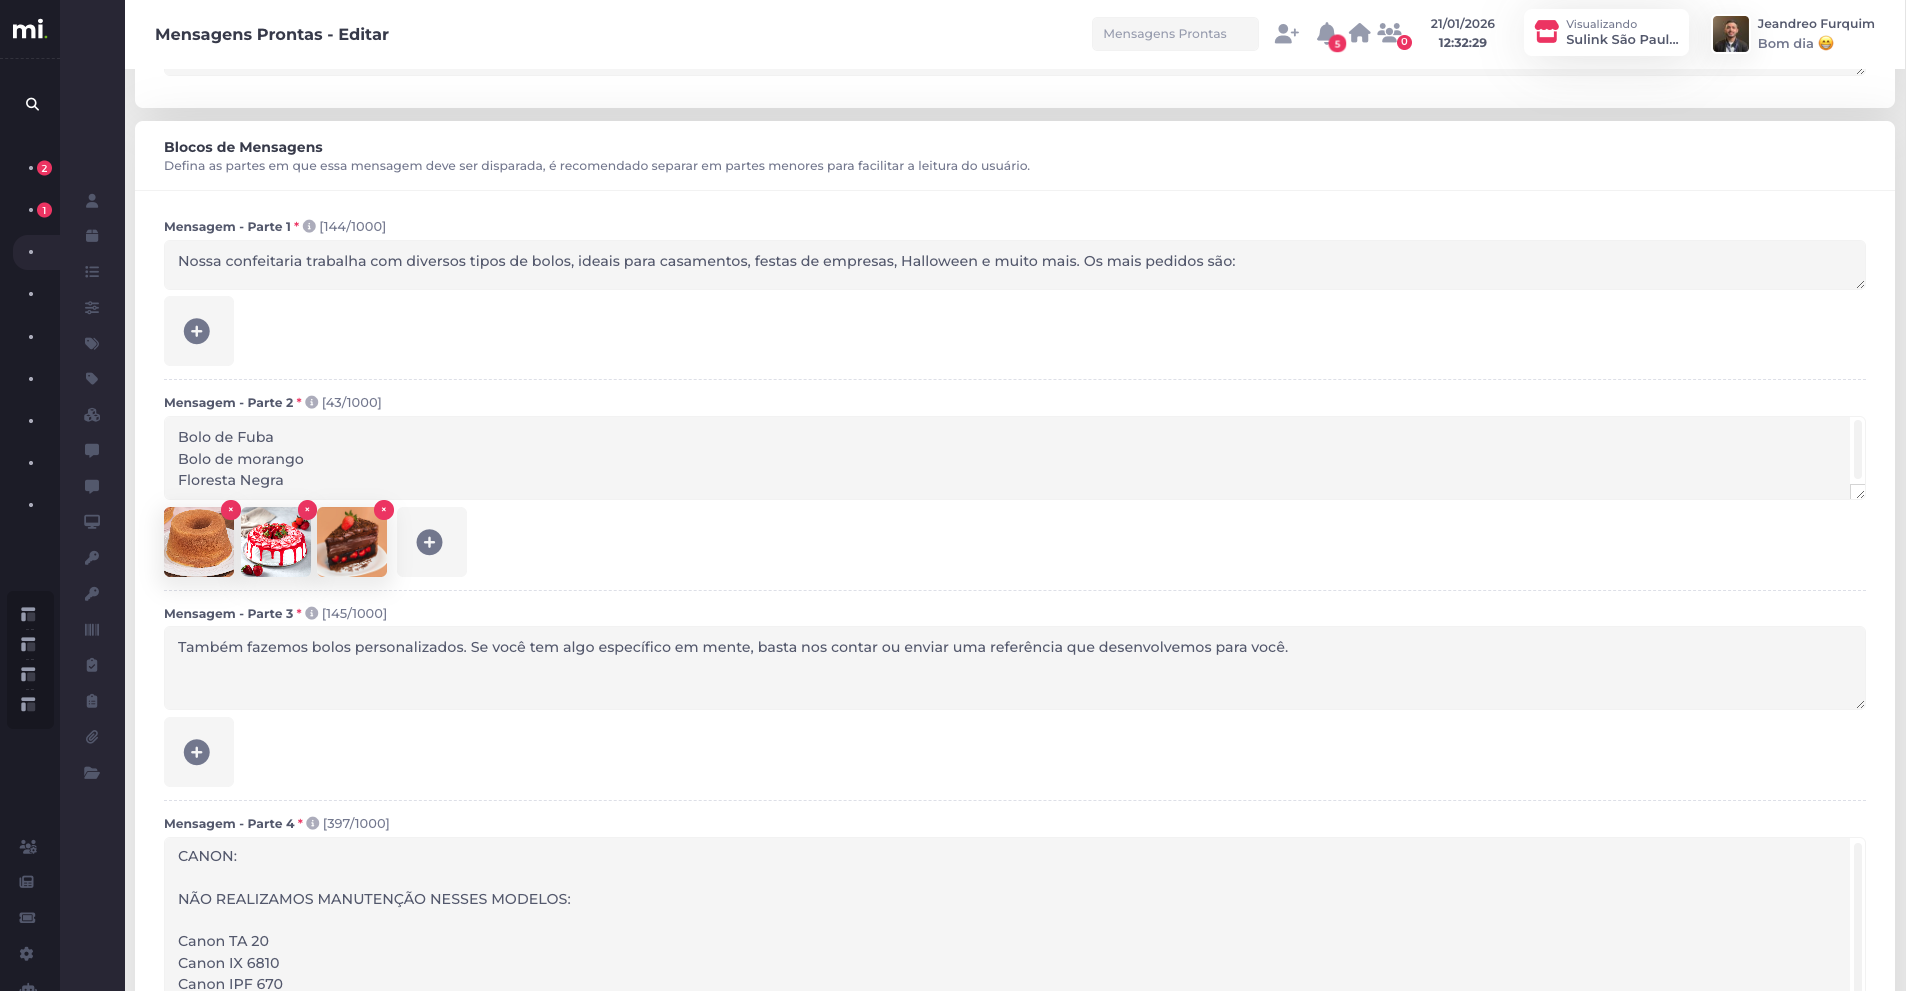Open settings gear in the left rail
Image resolution: width=1906 pixels, height=991 pixels.
[x=27, y=954]
